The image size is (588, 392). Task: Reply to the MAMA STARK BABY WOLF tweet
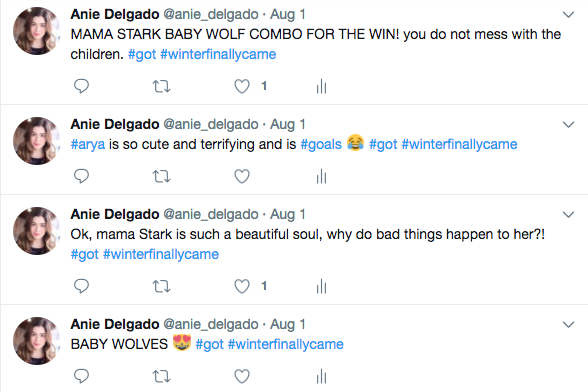[x=81, y=86]
